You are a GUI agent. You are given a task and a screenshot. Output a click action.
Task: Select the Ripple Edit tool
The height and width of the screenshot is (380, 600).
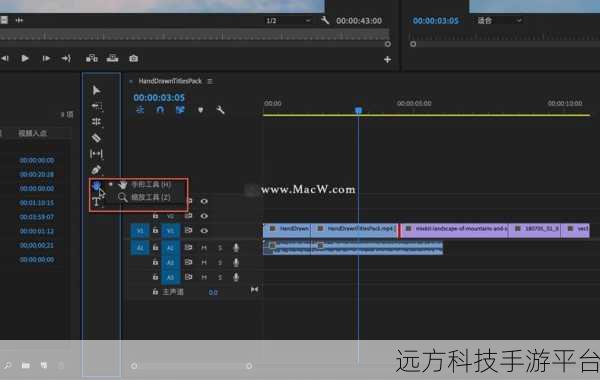pyautogui.click(x=96, y=122)
